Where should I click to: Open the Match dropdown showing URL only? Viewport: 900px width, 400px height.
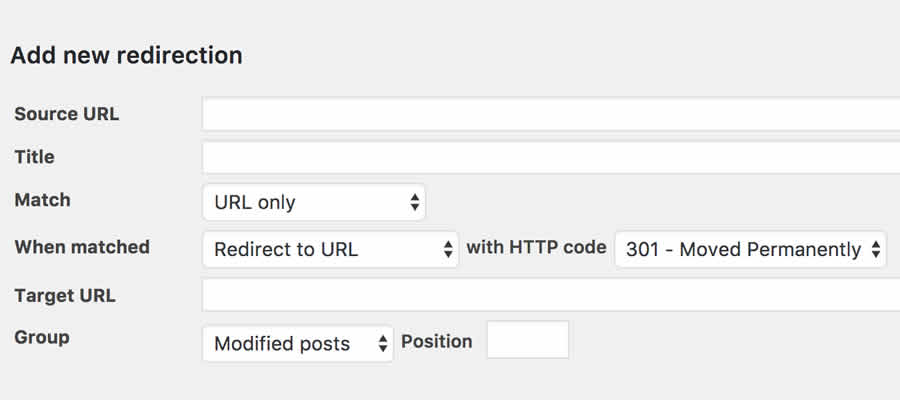(x=313, y=202)
